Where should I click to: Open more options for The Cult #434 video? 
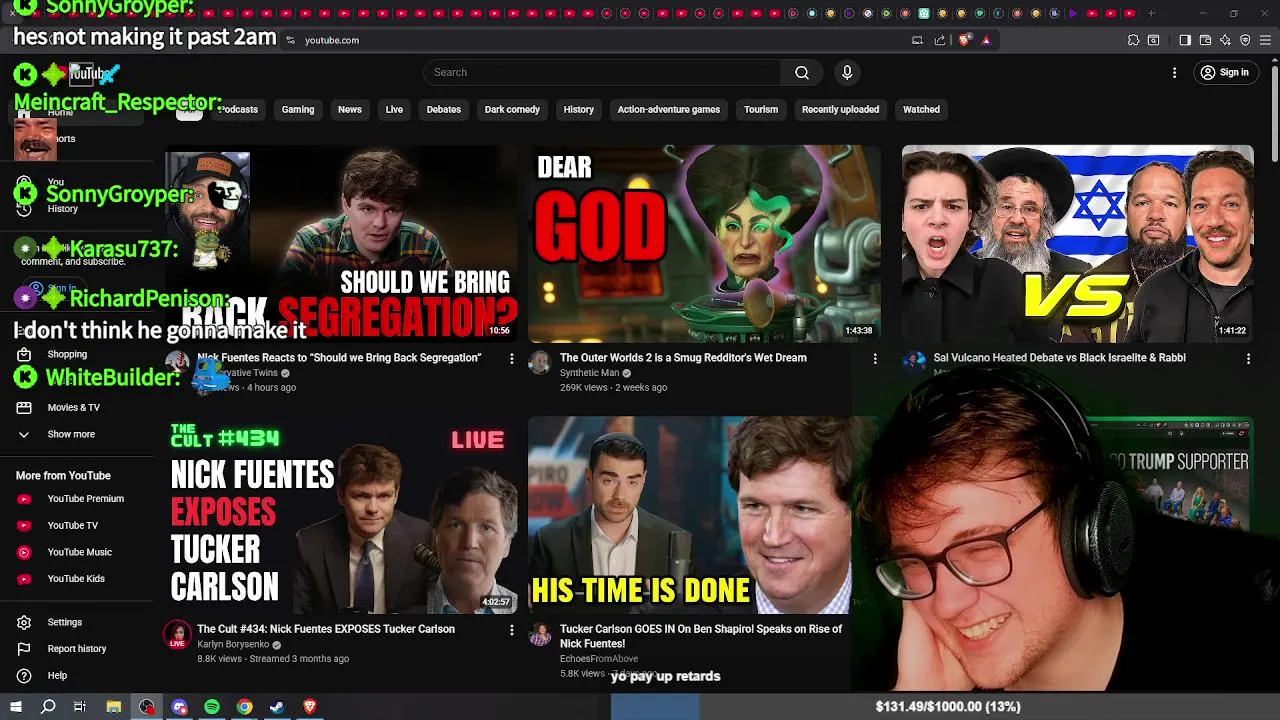coord(512,630)
